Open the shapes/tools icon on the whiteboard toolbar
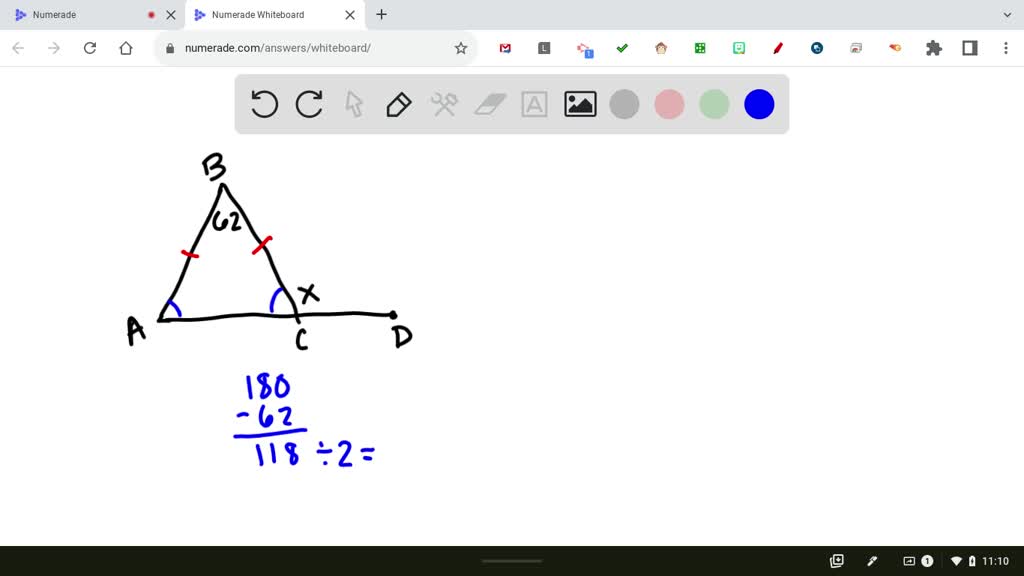 tap(443, 103)
